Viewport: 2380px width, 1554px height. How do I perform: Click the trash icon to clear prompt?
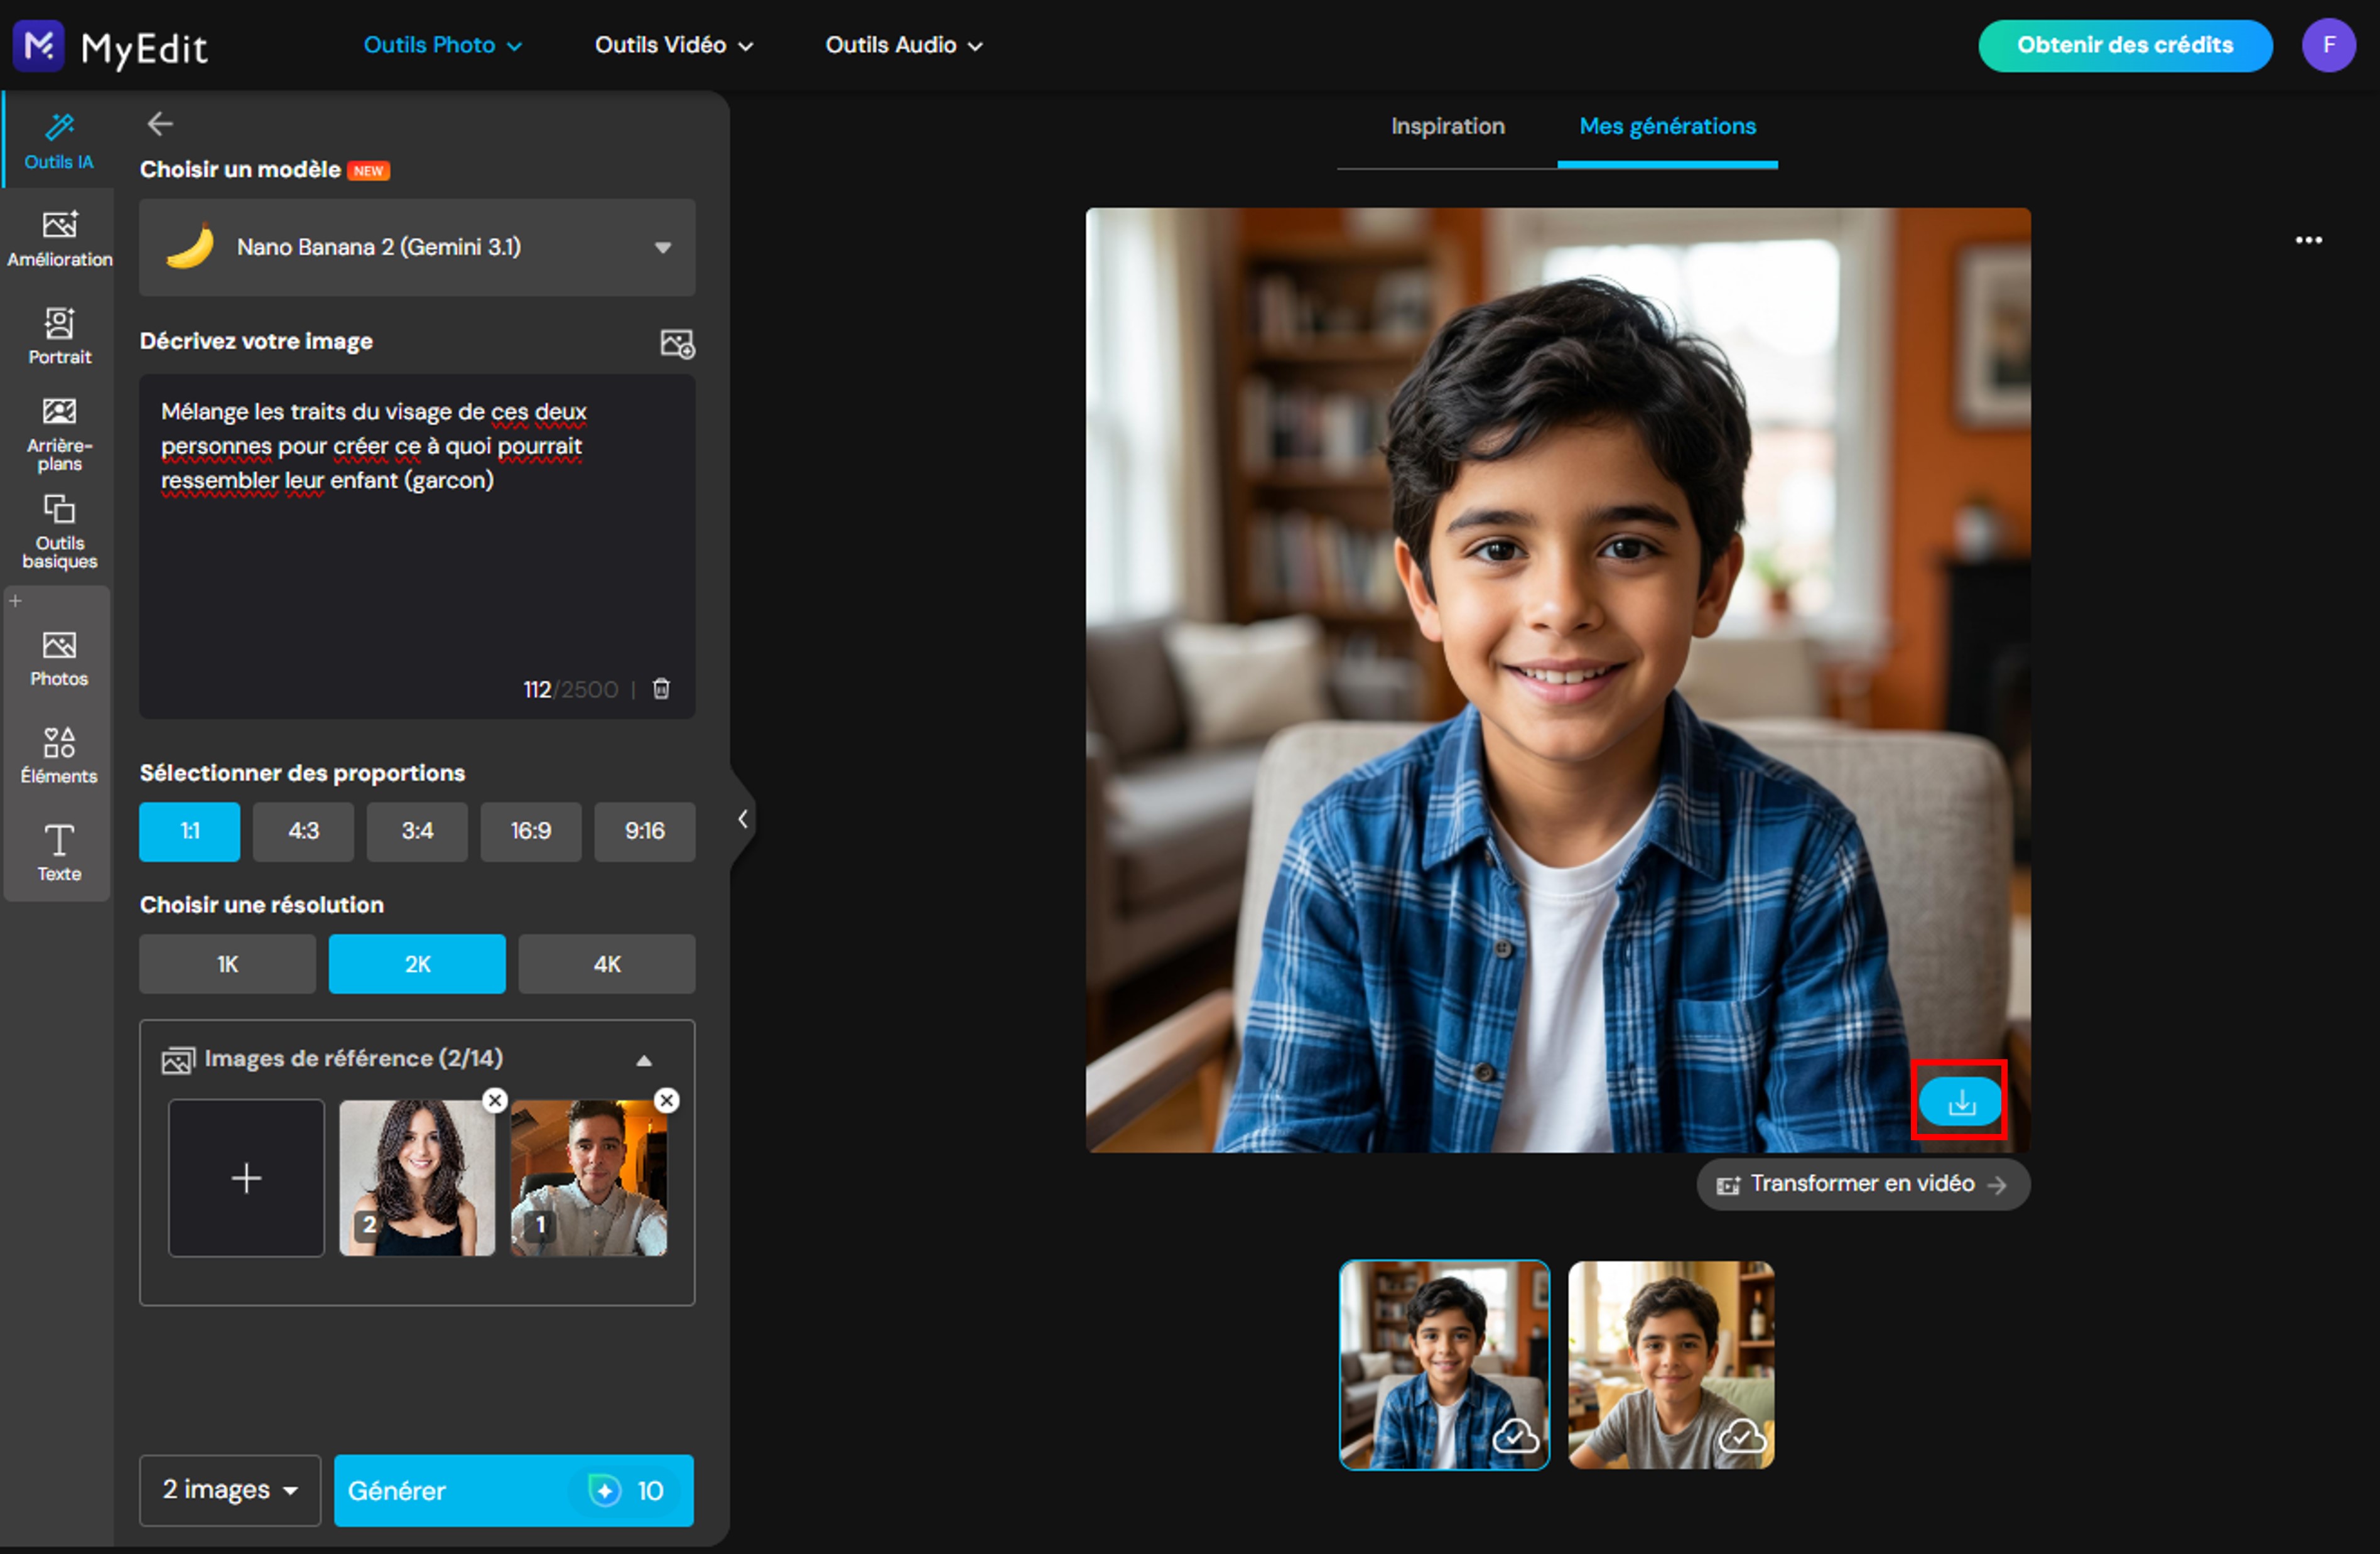point(661,688)
